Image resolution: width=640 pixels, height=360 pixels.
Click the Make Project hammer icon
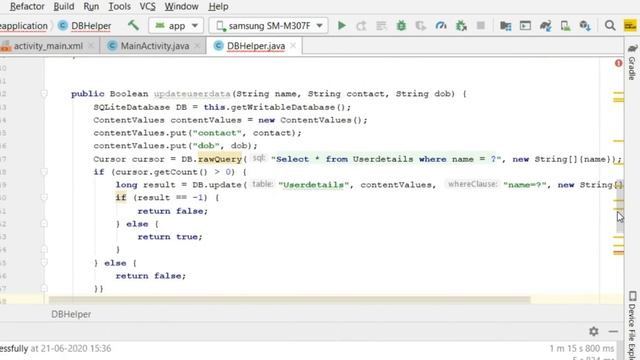click(133, 25)
